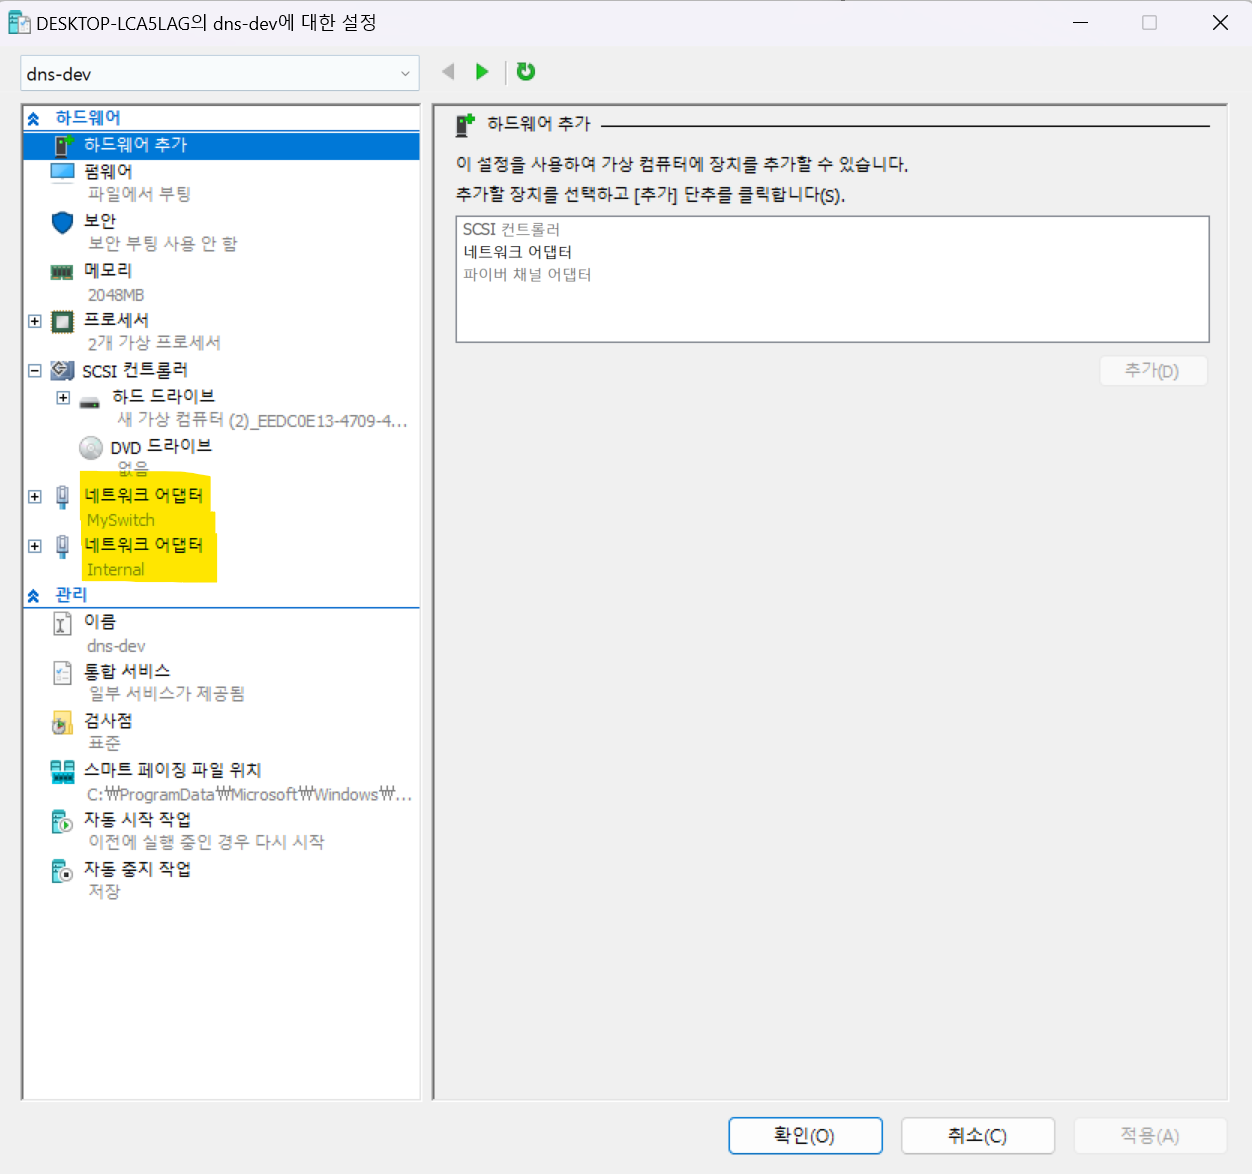Image resolution: width=1252 pixels, height=1174 pixels.
Task: Click the 하드 드라이브 disk icon
Action: coord(90,402)
